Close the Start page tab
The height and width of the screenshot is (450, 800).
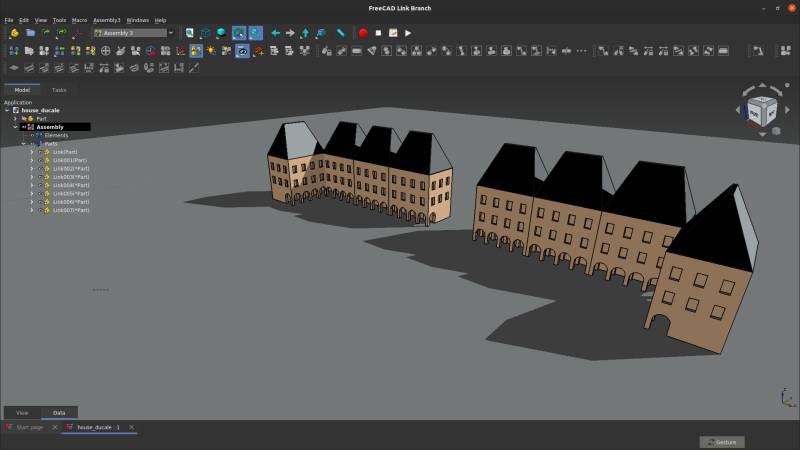55,427
